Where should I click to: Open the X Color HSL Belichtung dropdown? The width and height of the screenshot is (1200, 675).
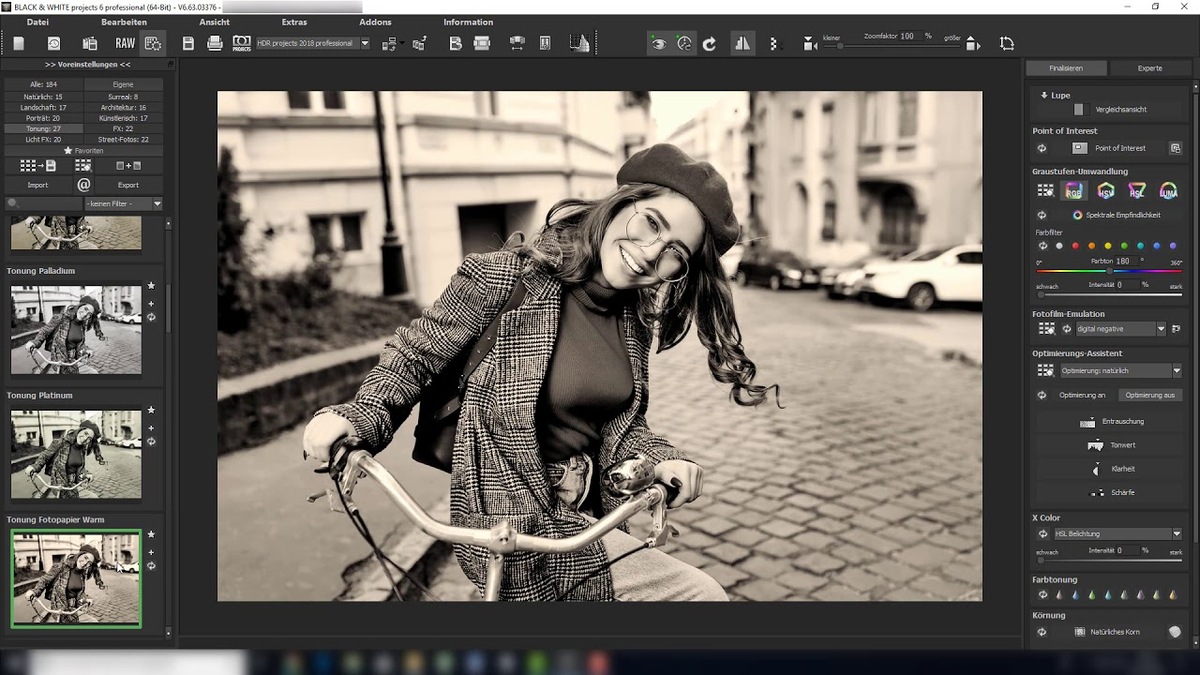pos(1176,534)
